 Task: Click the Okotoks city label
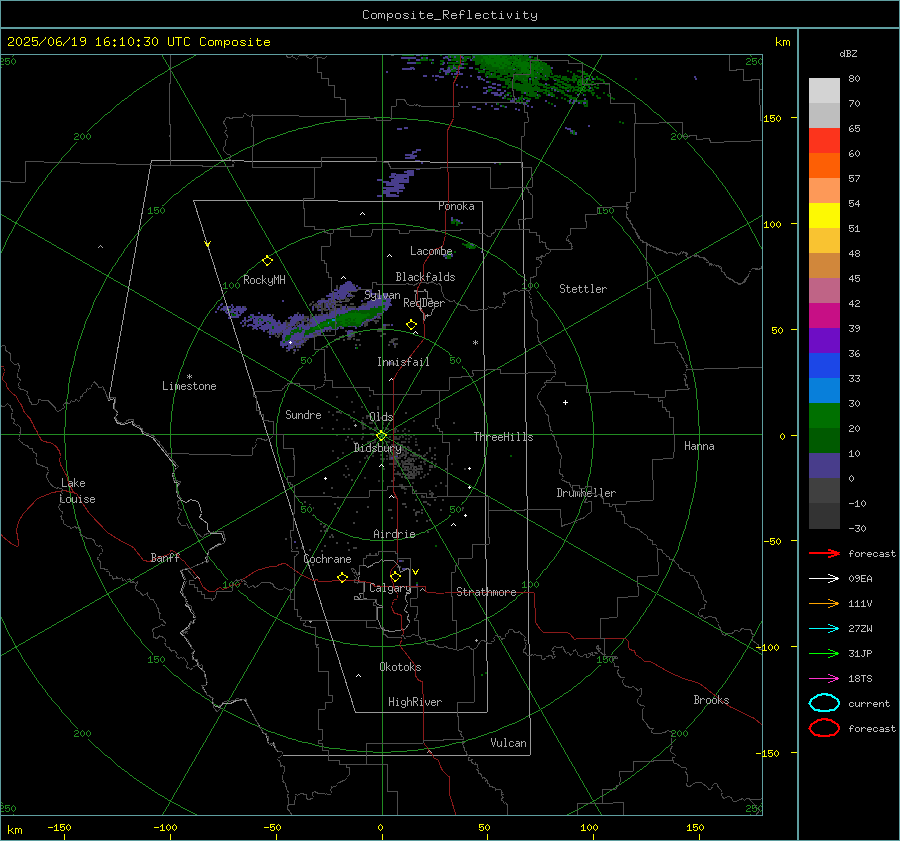tap(400, 667)
